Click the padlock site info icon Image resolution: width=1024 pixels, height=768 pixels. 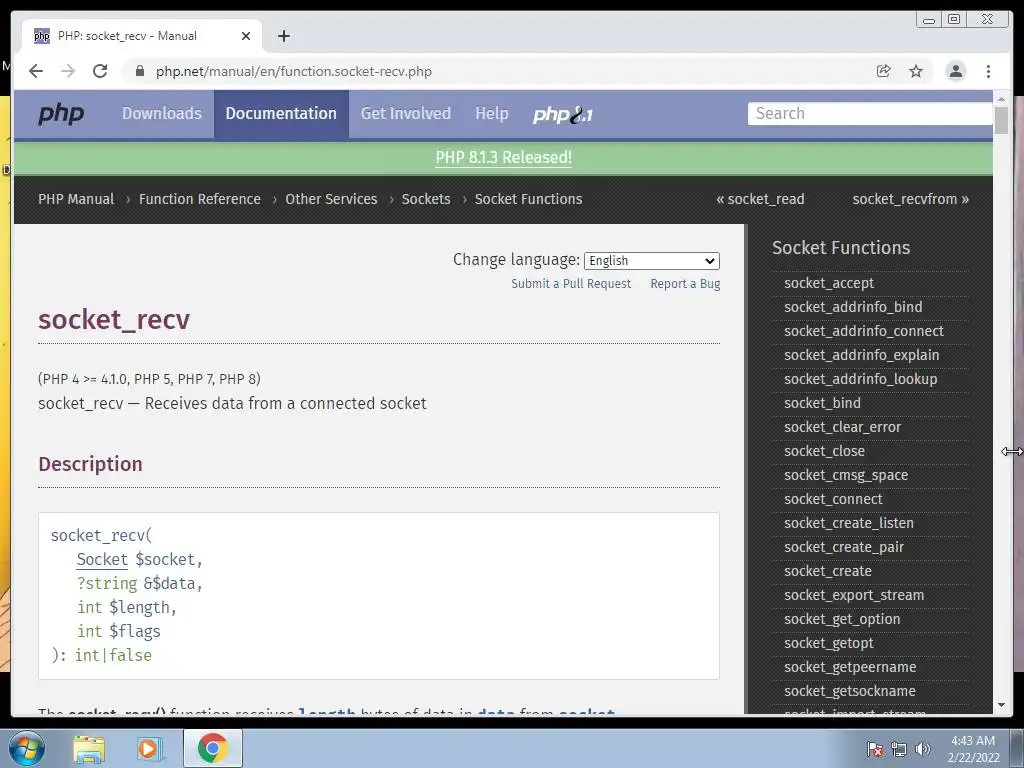point(139,71)
